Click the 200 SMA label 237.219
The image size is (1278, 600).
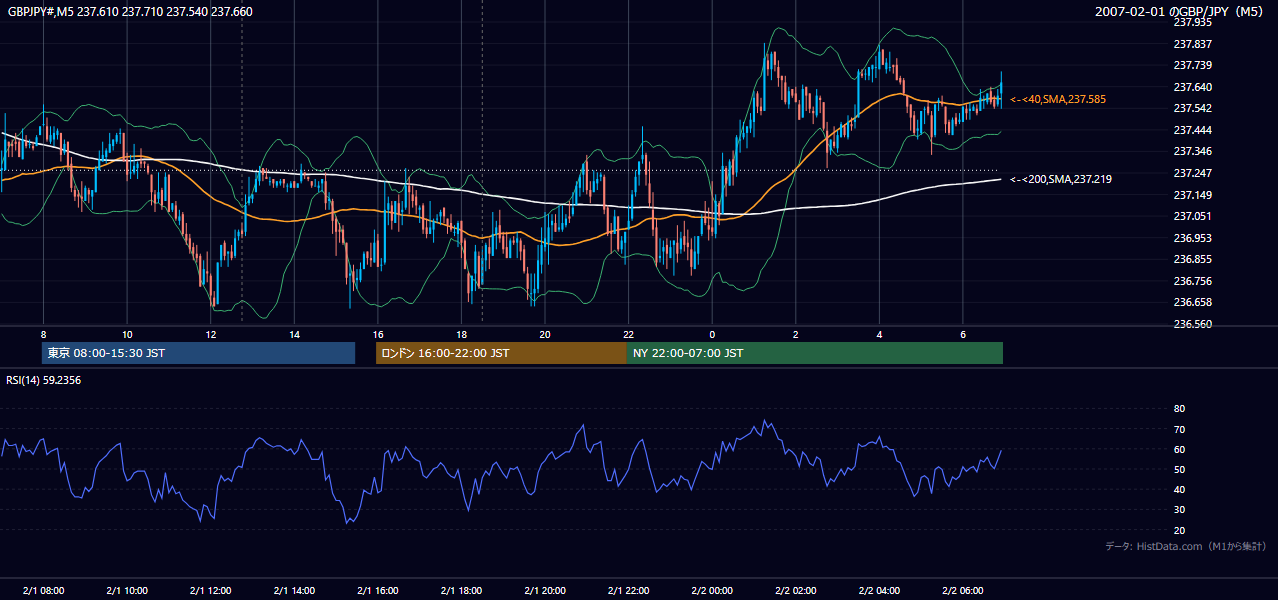coord(1060,180)
